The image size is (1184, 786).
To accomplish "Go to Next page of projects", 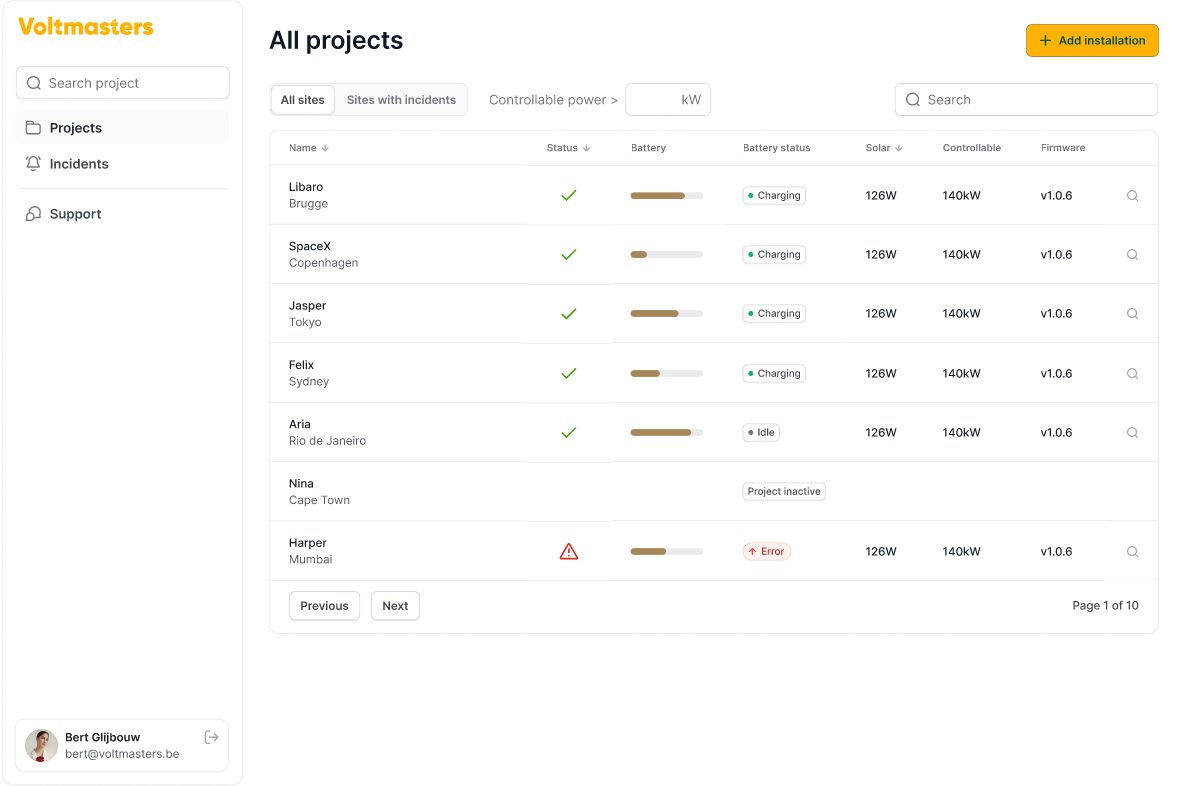I will tap(395, 606).
